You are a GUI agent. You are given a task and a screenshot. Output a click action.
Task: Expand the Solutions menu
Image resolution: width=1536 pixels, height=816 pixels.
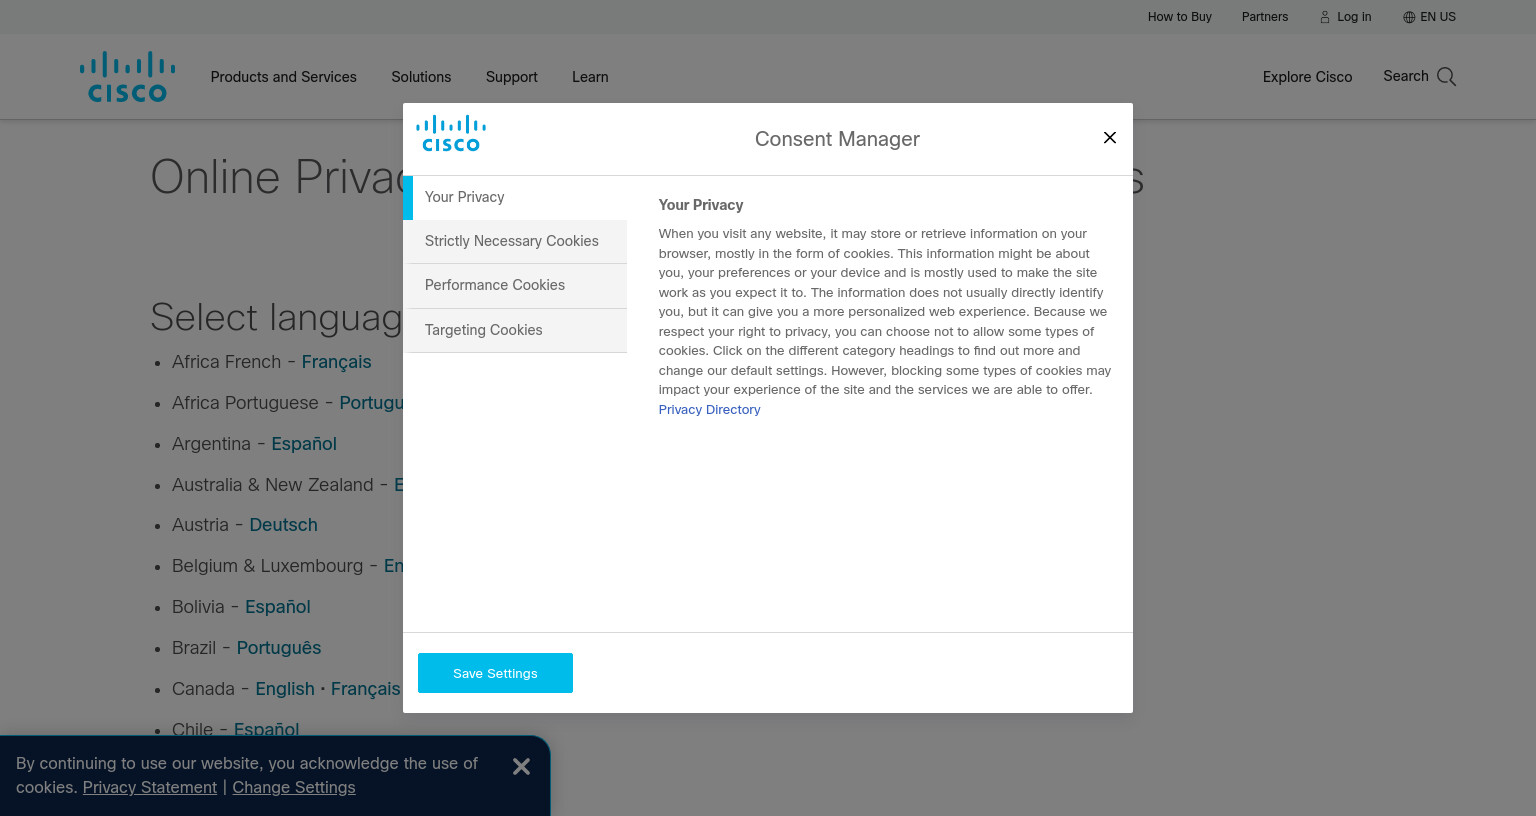tap(421, 77)
